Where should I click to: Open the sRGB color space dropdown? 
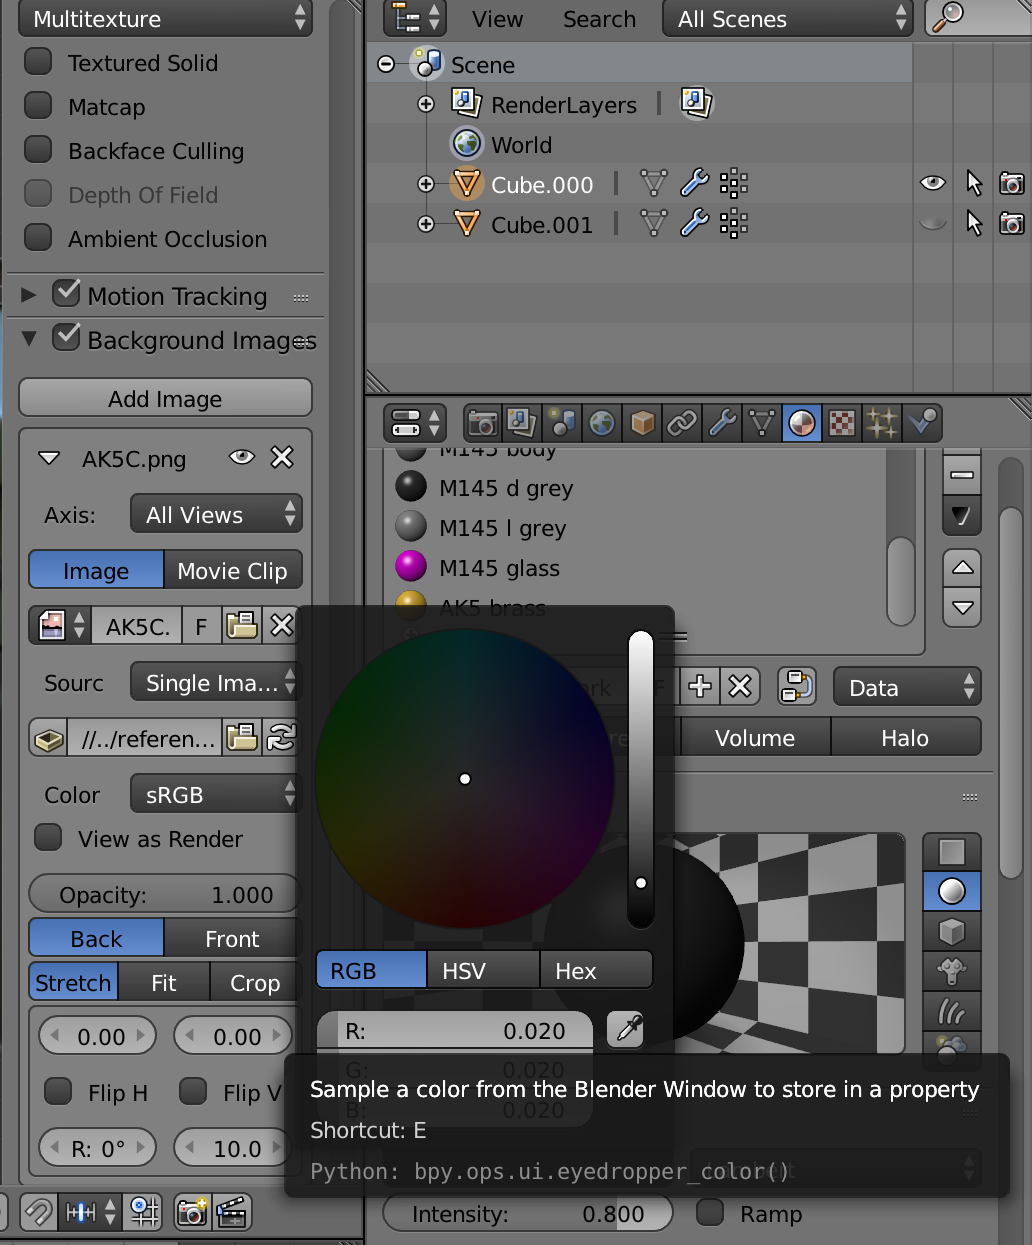pyautogui.click(x=215, y=794)
